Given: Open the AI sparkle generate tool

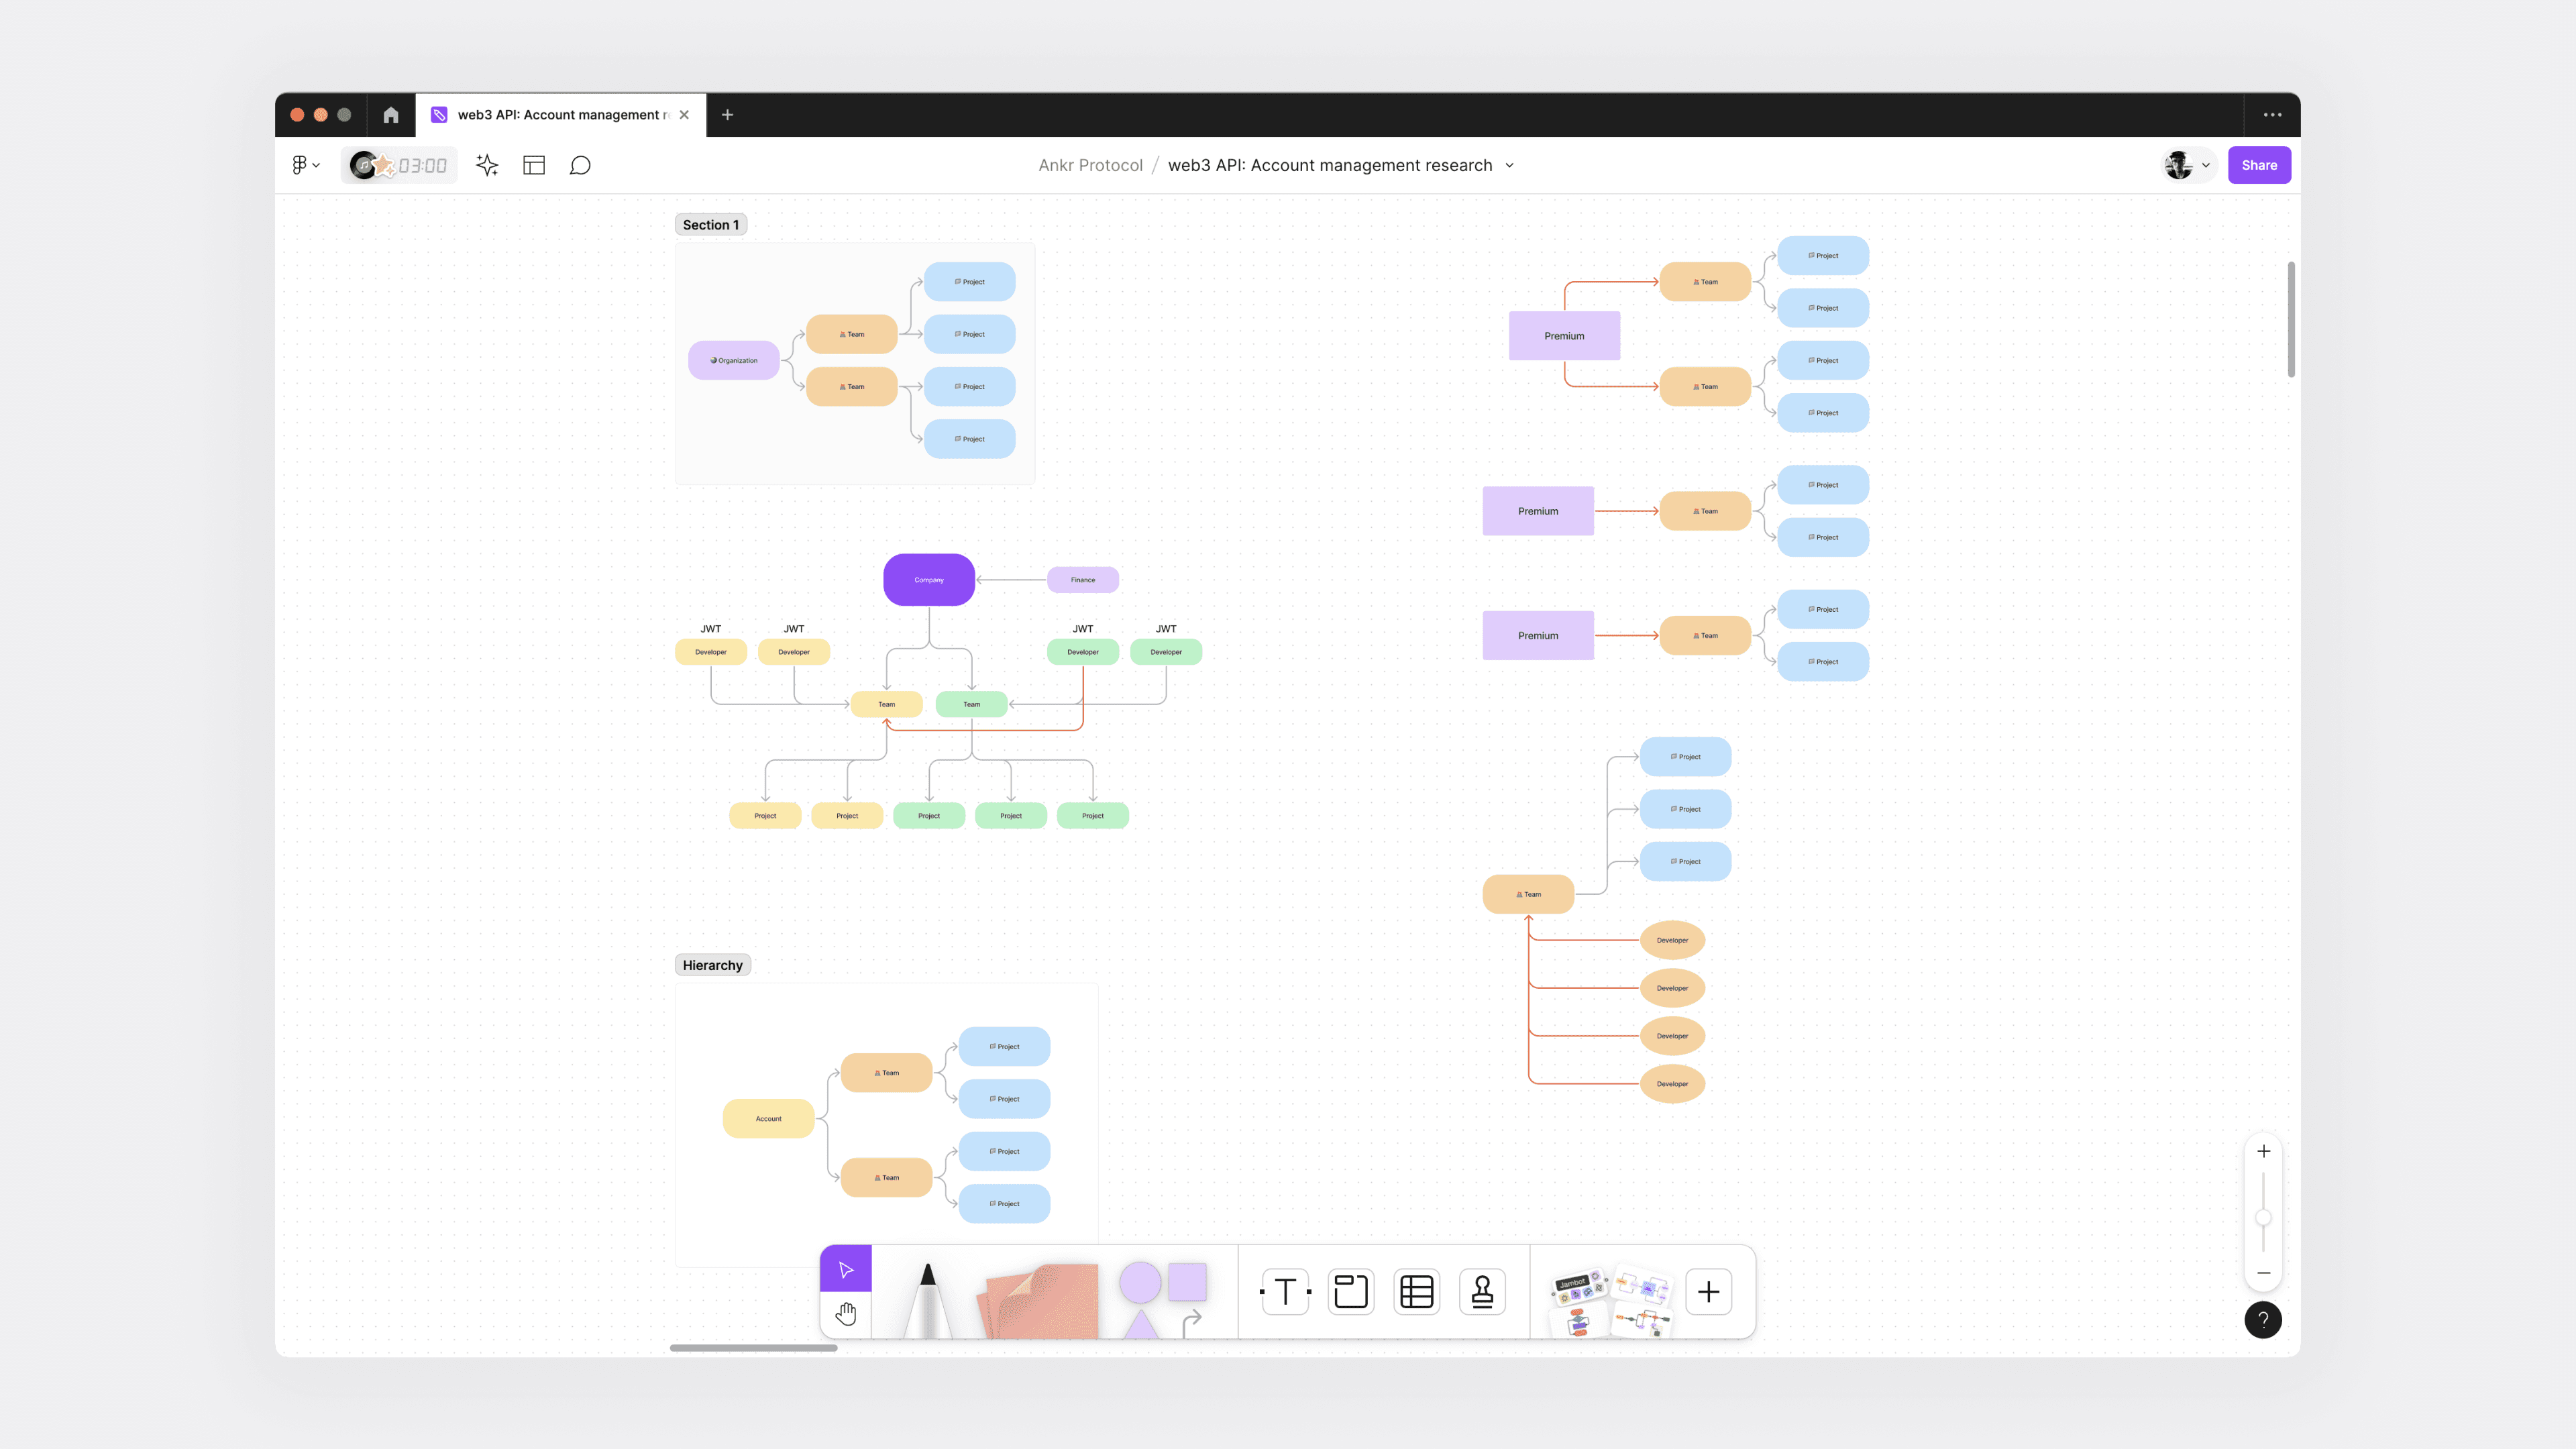Looking at the screenshot, I should [x=487, y=165].
